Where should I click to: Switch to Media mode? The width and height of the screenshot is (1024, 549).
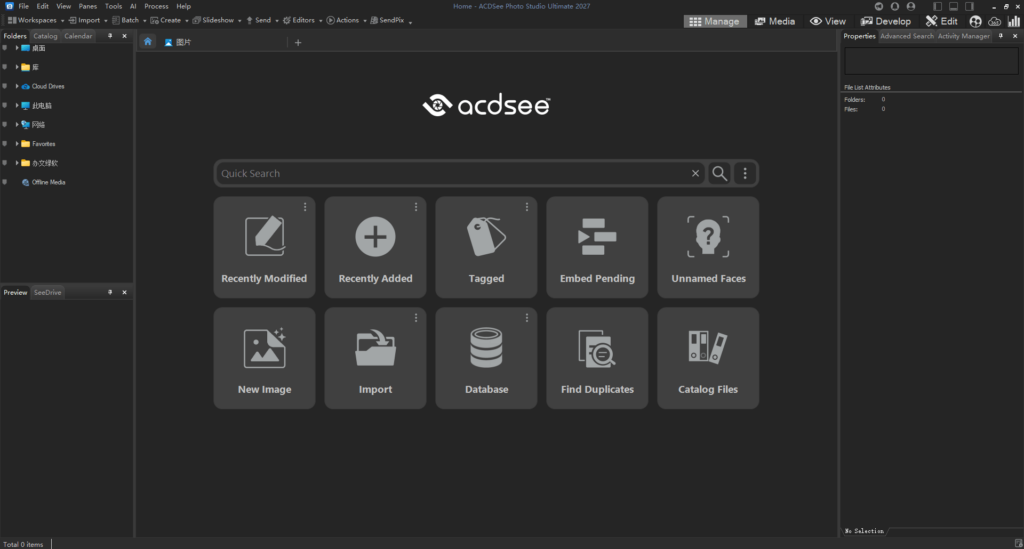click(775, 21)
